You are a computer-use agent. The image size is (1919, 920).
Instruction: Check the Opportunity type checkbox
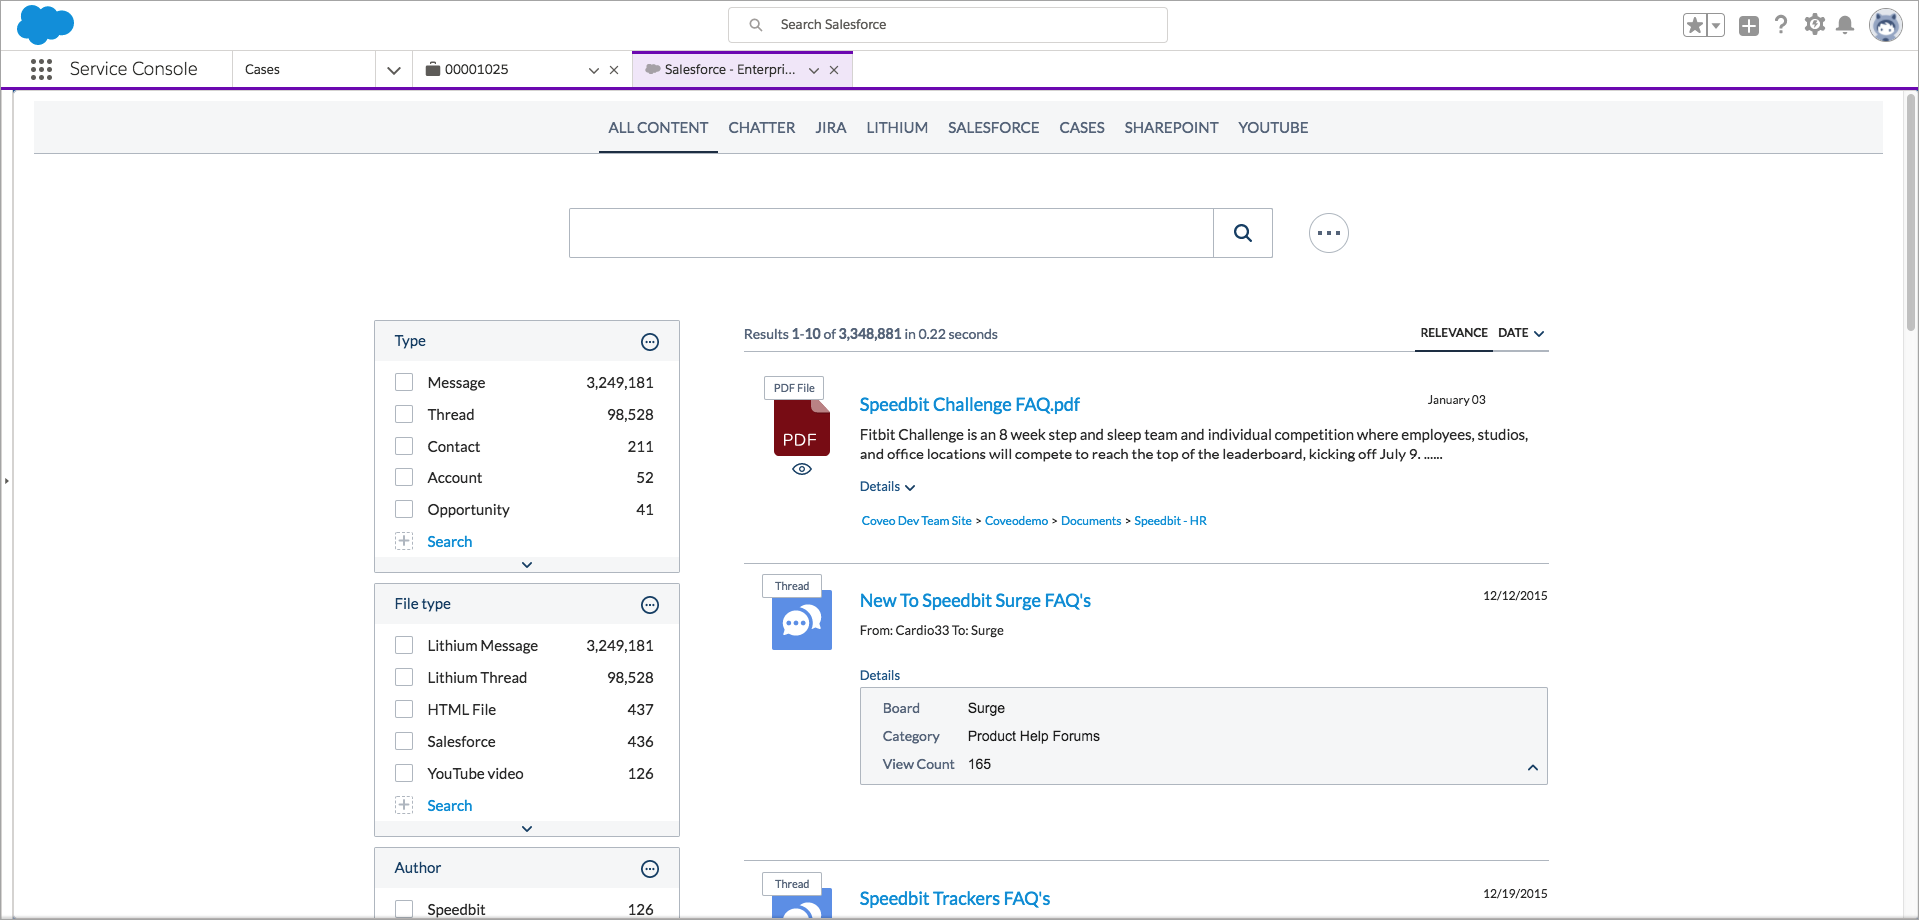(404, 509)
